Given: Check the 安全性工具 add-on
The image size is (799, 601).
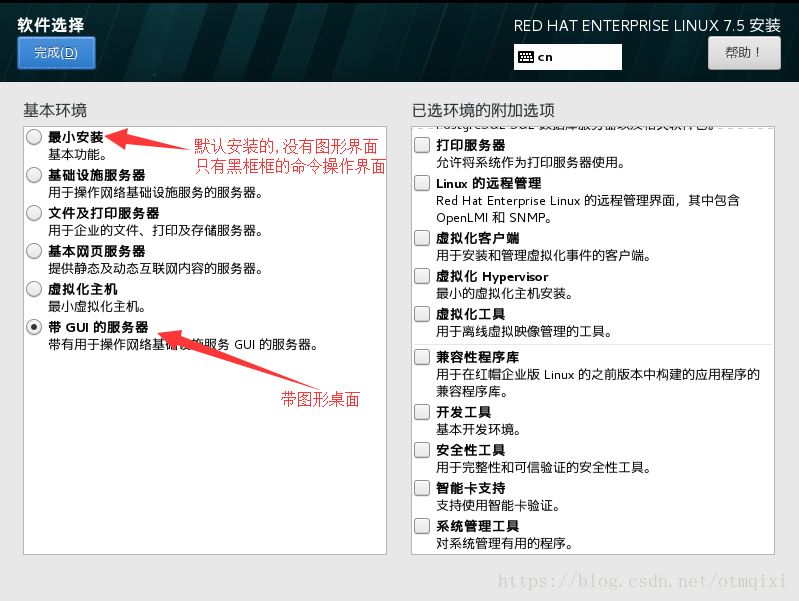Looking at the screenshot, I should coord(422,450).
